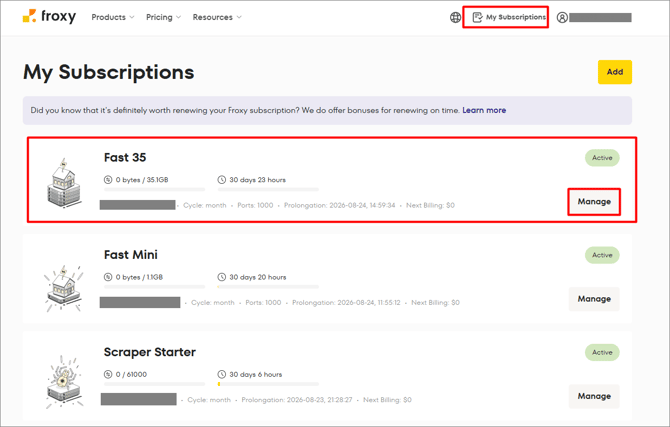Click the My Subscriptions list icon
This screenshot has width=670, height=427.
tap(477, 18)
